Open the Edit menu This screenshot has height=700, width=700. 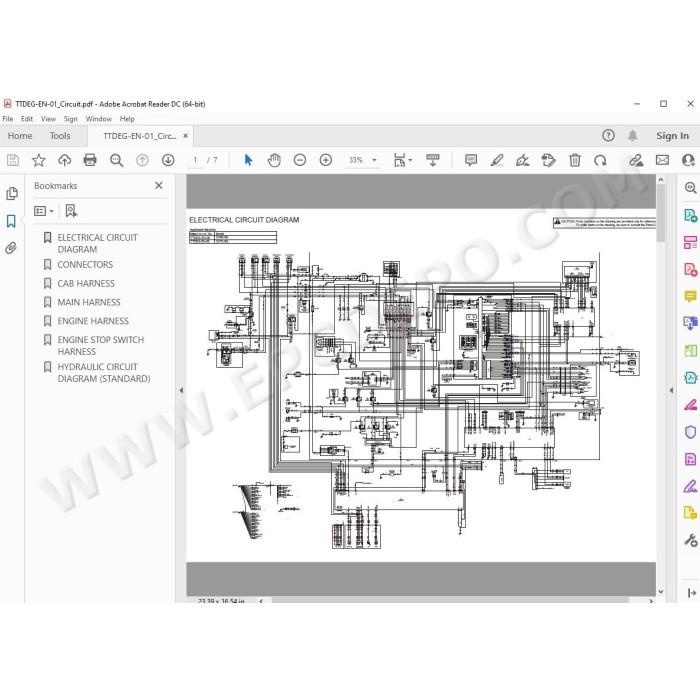(x=27, y=119)
